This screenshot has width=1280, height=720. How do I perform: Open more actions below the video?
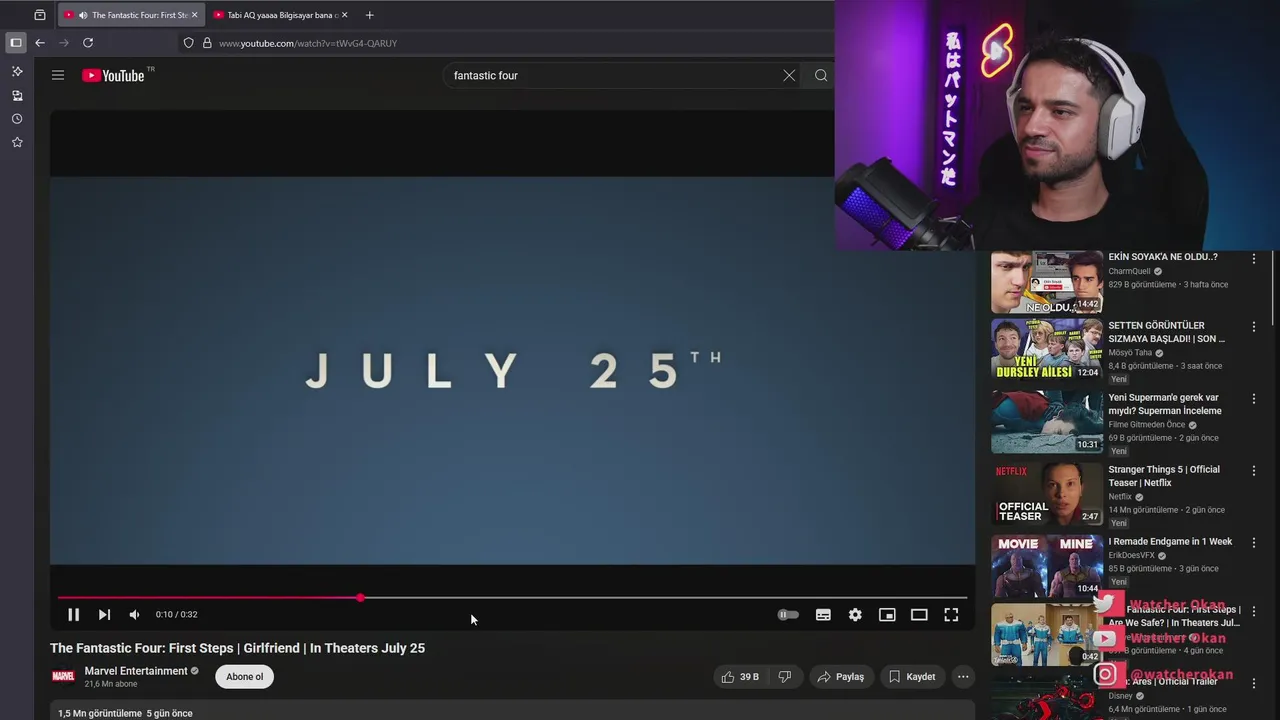963,677
